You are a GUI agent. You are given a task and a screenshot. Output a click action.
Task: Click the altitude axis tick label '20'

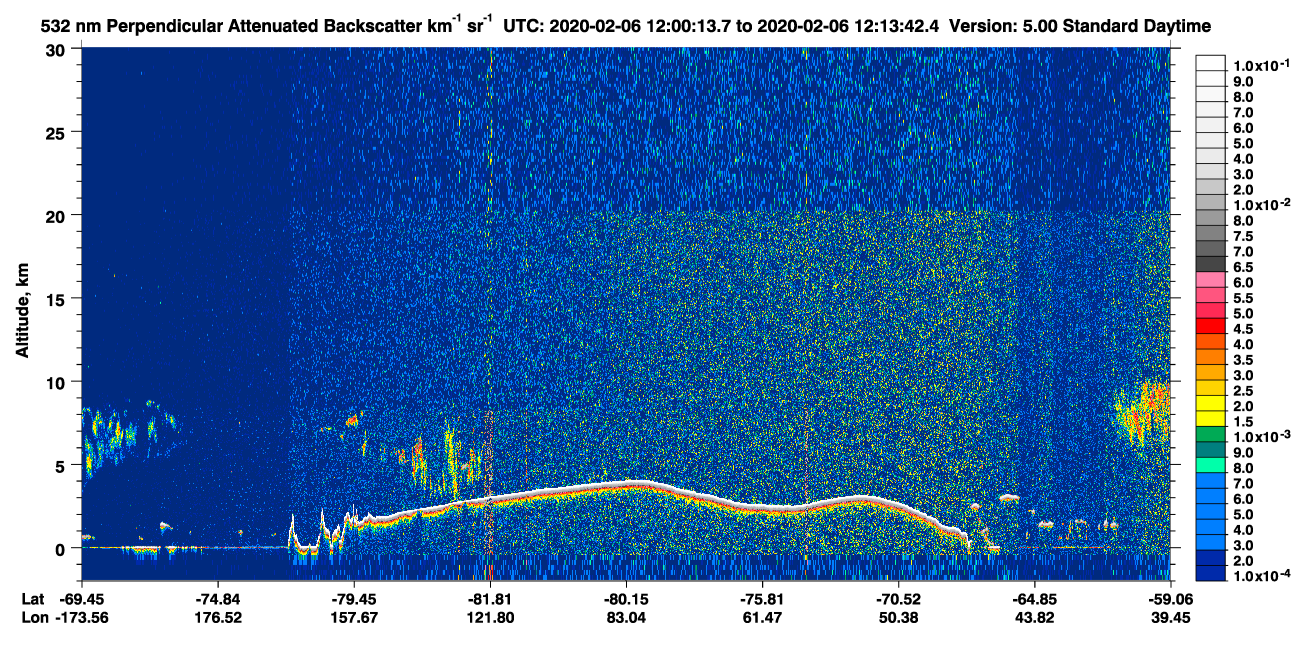[58, 216]
